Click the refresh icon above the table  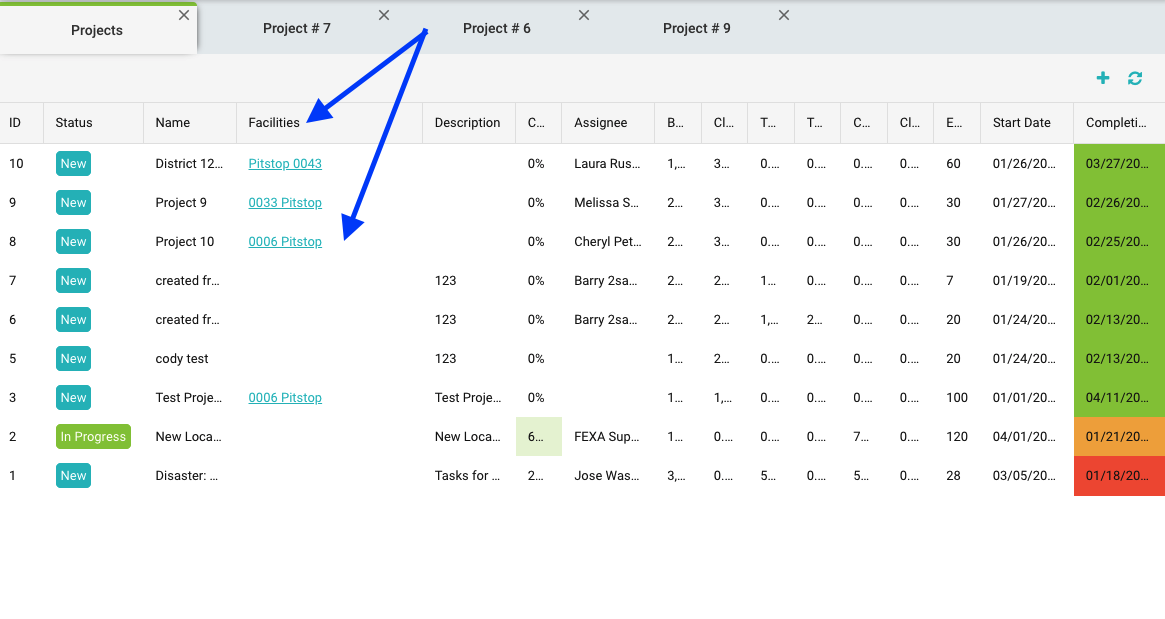click(1135, 78)
